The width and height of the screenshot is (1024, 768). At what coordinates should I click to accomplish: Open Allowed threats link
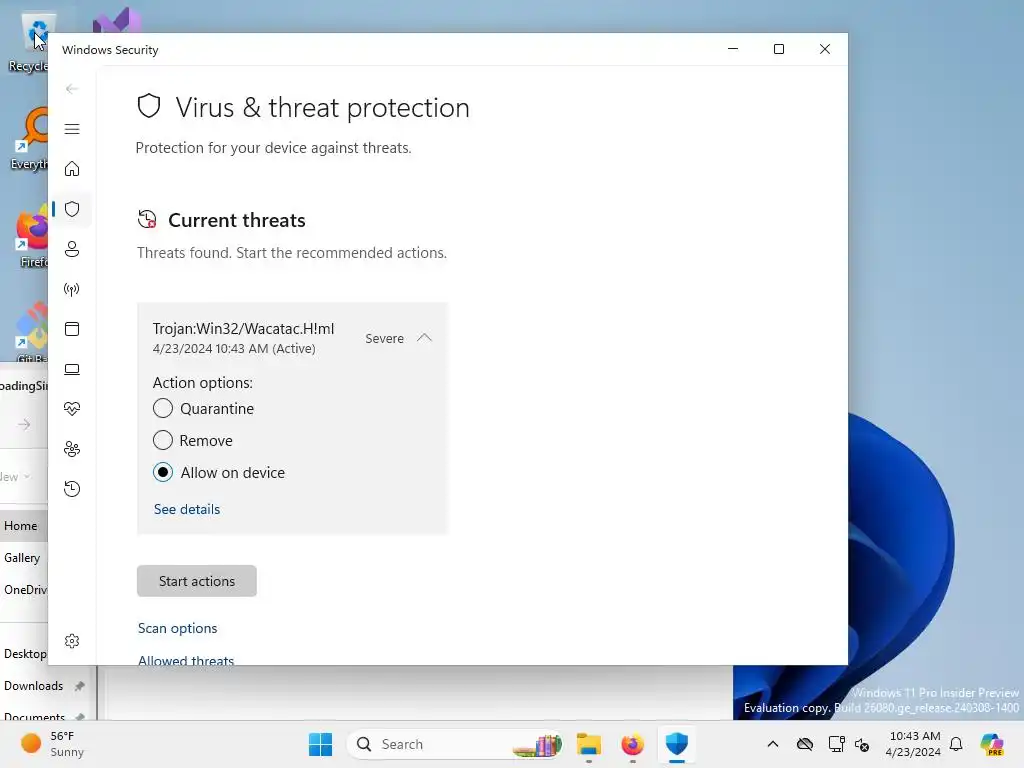[186, 660]
